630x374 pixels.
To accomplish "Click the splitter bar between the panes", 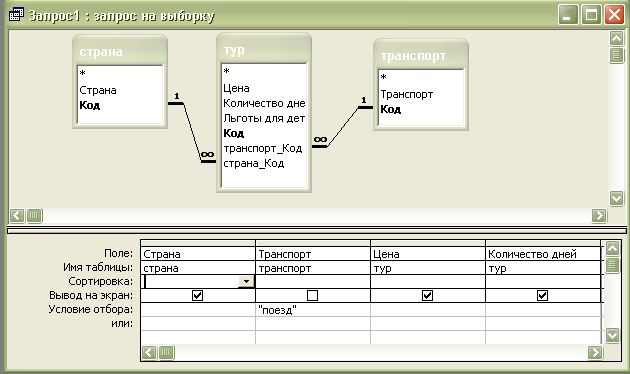I will (x=317, y=231).
